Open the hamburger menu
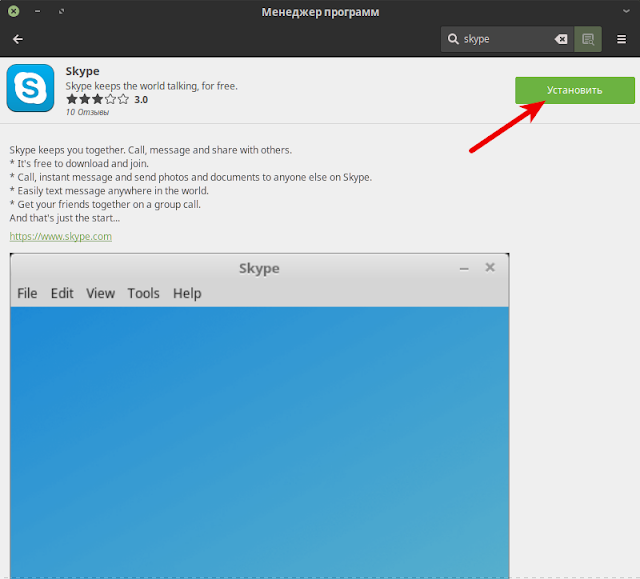 click(x=621, y=39)
